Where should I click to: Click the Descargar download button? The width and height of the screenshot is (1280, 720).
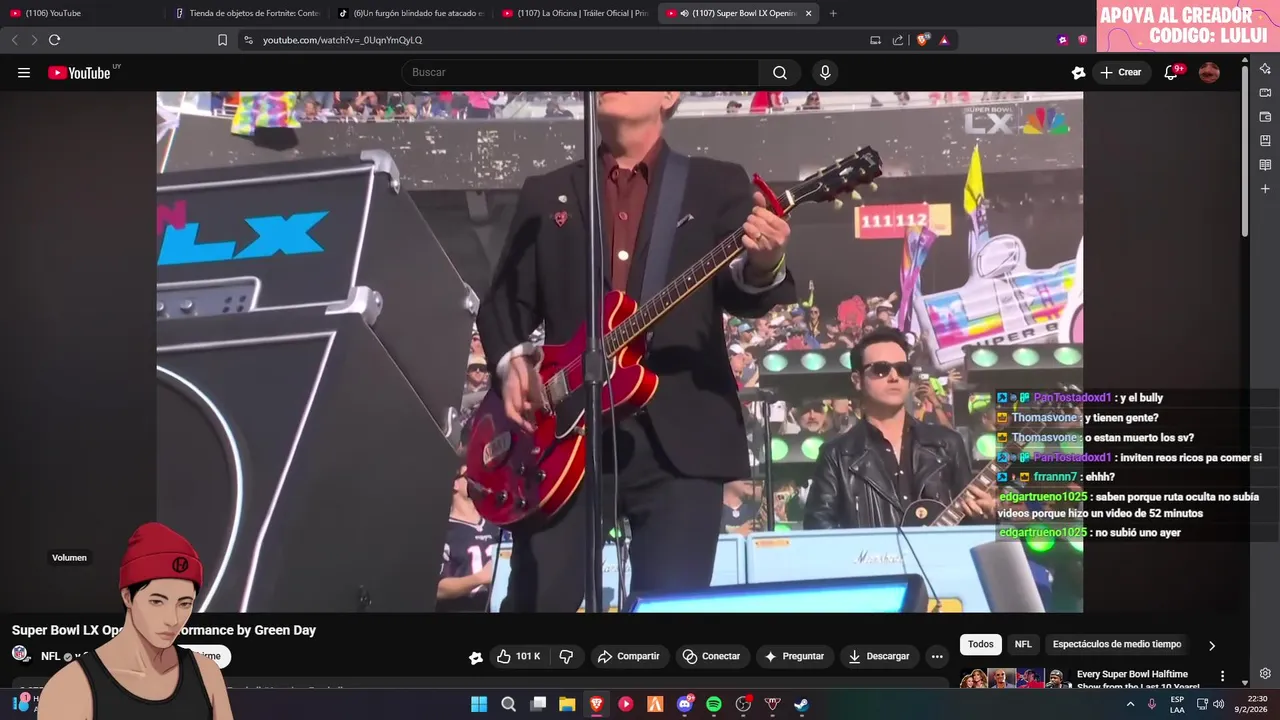click(878, 656)
